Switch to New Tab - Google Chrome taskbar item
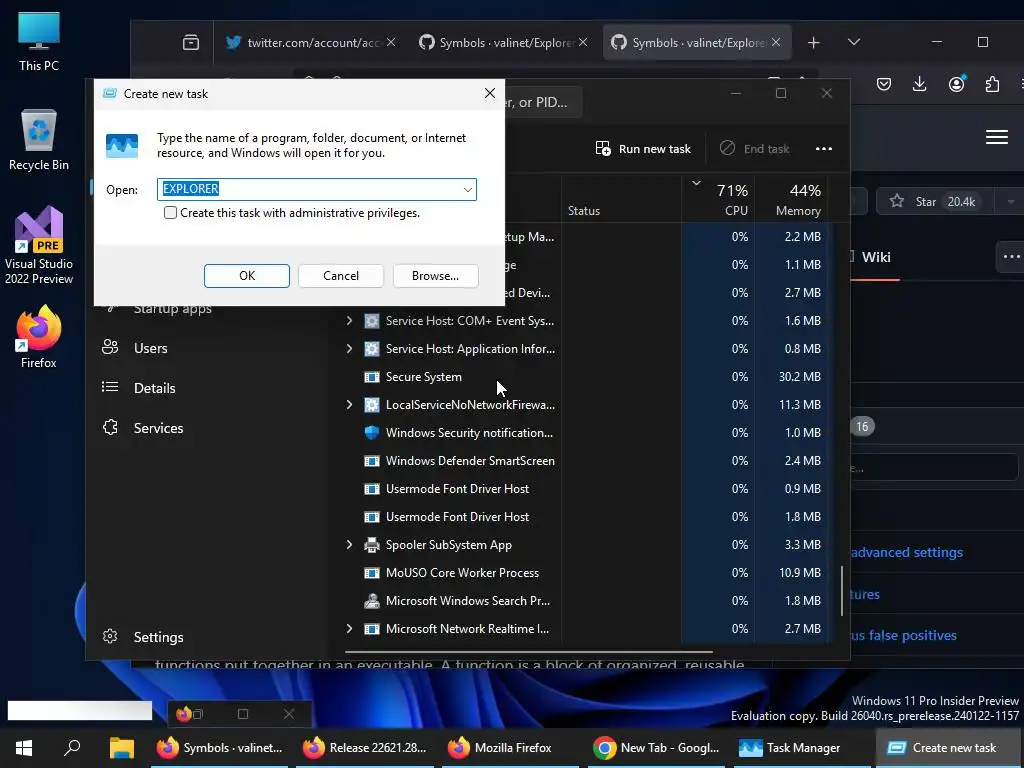1024x768 pixels. (x=656, y=748)
